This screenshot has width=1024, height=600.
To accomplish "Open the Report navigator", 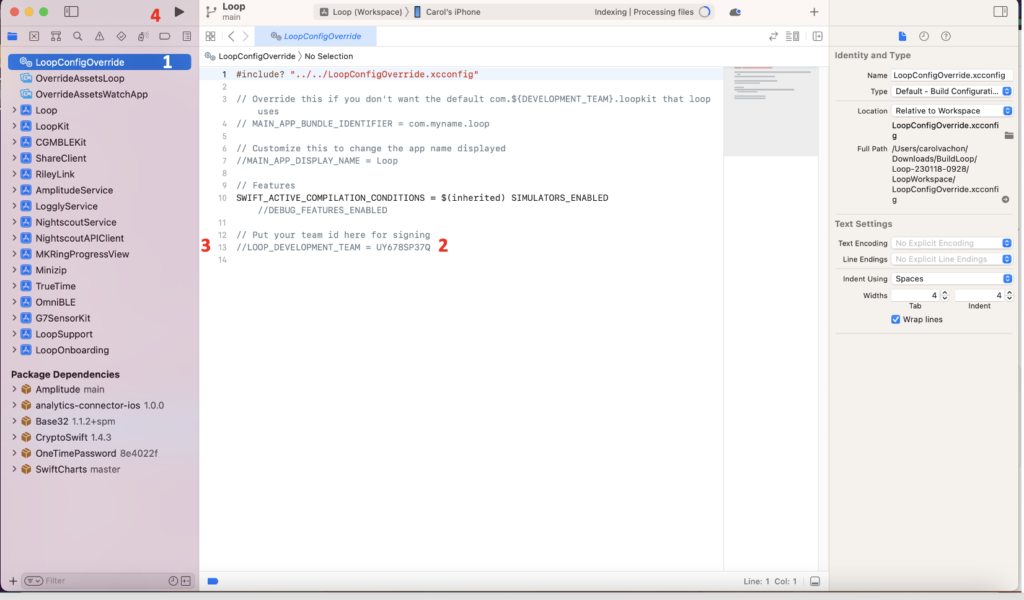I will click(186, 36).
